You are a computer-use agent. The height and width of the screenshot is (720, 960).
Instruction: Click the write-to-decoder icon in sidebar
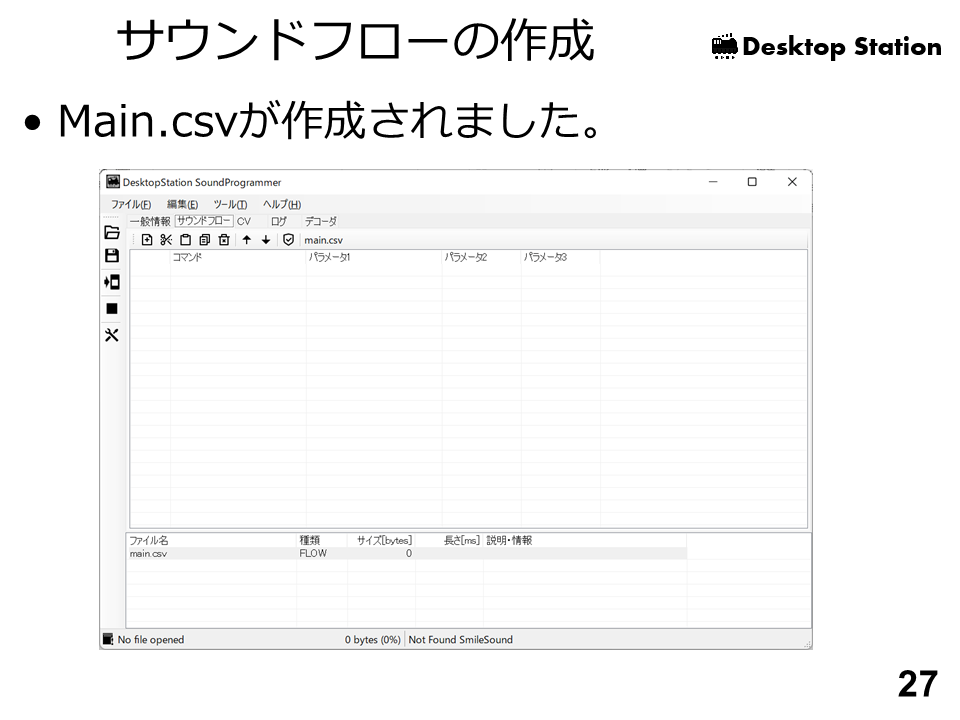point(112,282)
